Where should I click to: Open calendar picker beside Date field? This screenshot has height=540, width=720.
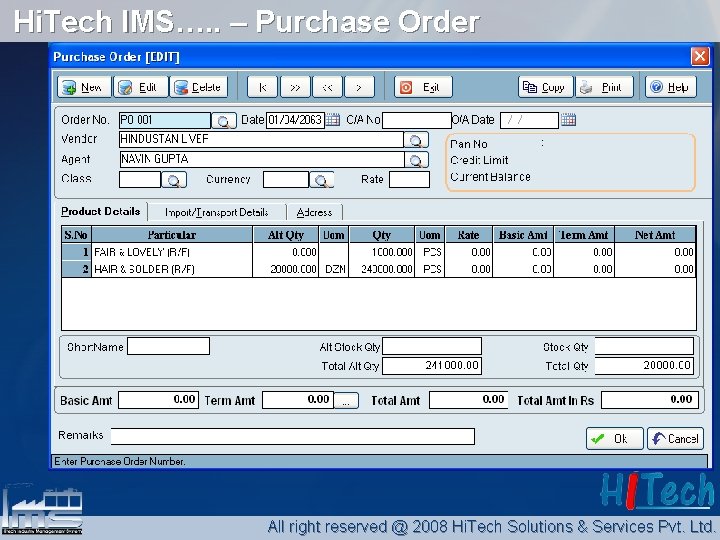pyautogui.click(x=332, y=120)
